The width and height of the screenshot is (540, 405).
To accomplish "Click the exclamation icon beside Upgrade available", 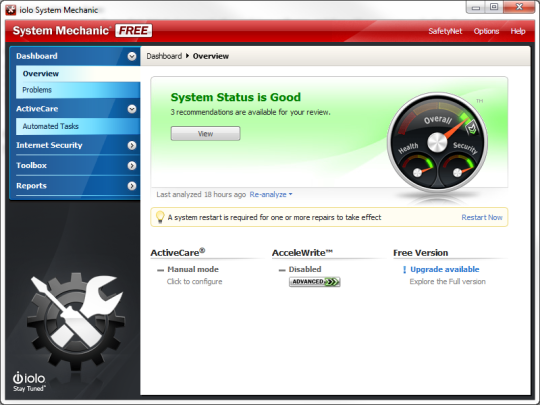I will click(404, 270).
